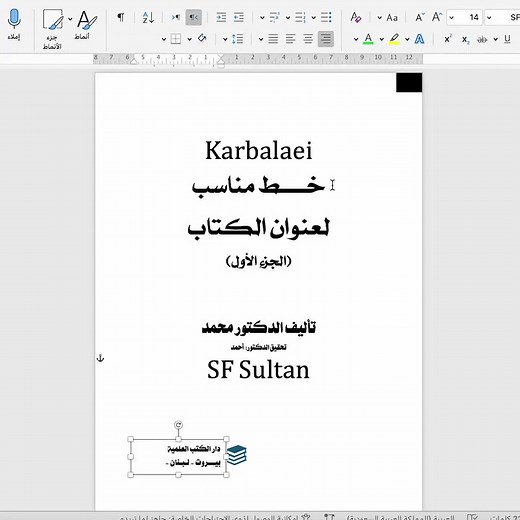Click the small line تحقيق الدكتور: أحمد
This screenshot has height=520, width=520.
(259, 347)
